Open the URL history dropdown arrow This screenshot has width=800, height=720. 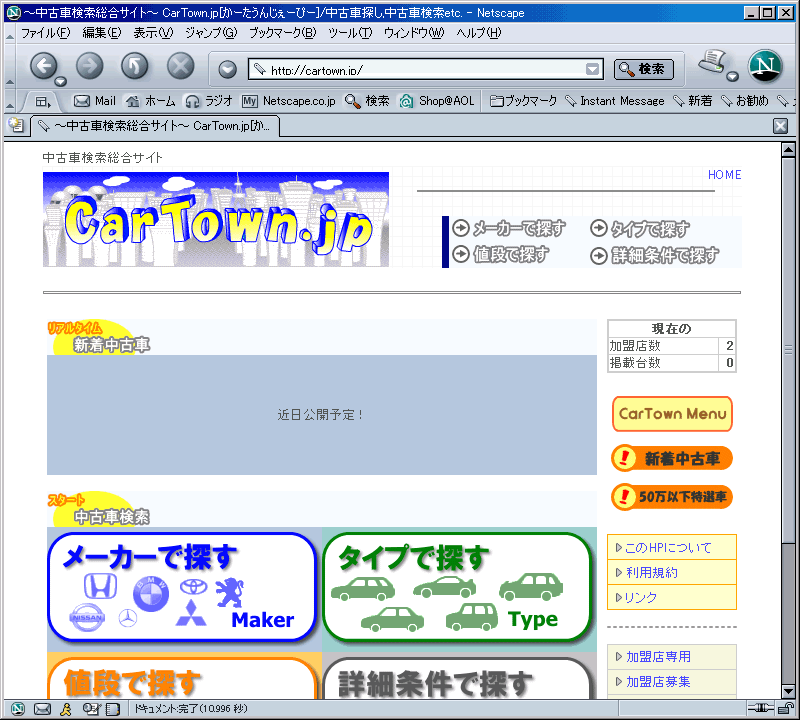coord(592,69)
